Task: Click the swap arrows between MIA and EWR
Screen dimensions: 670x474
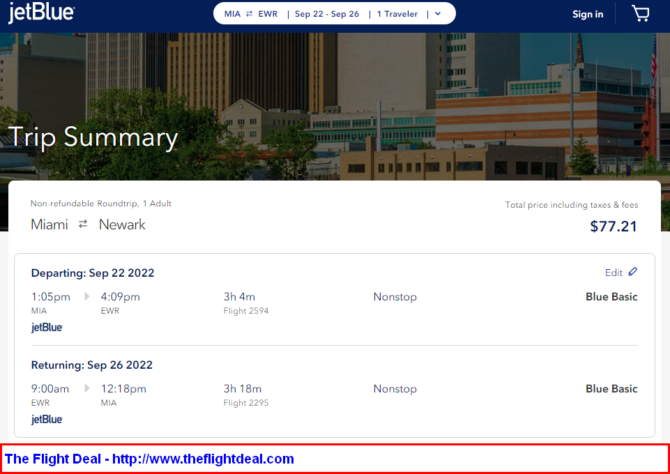Action: [x=249, y=14]
